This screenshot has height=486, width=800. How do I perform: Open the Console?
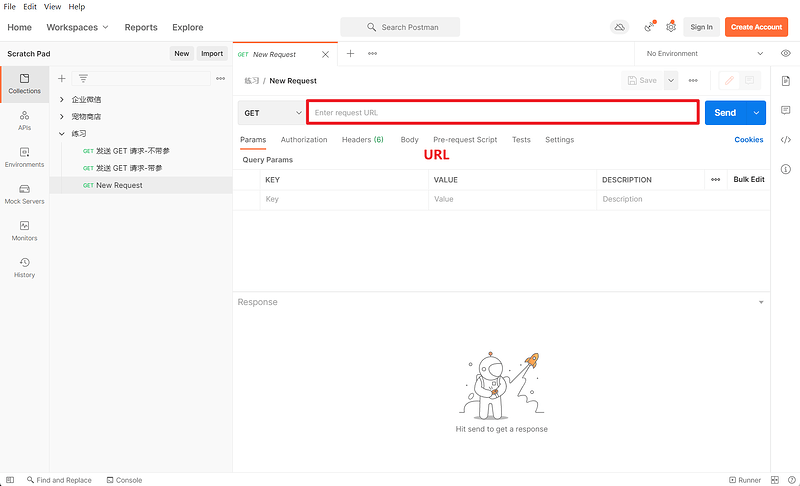click(x=124, y=480)
